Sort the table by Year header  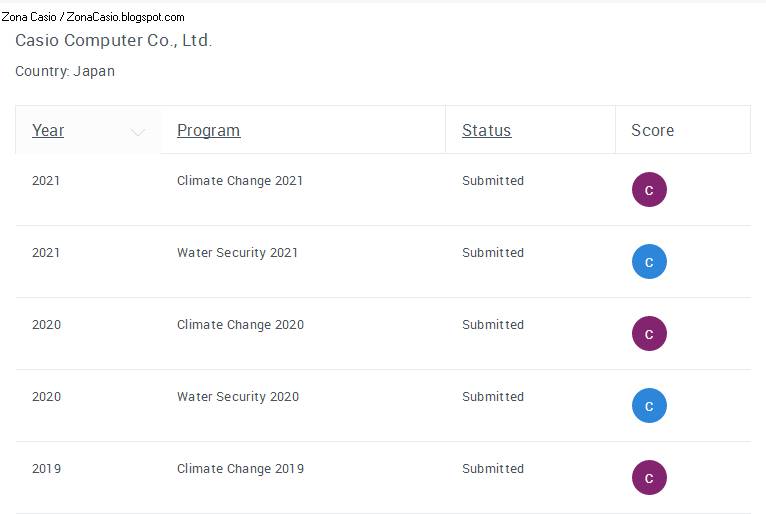point(48,130)
